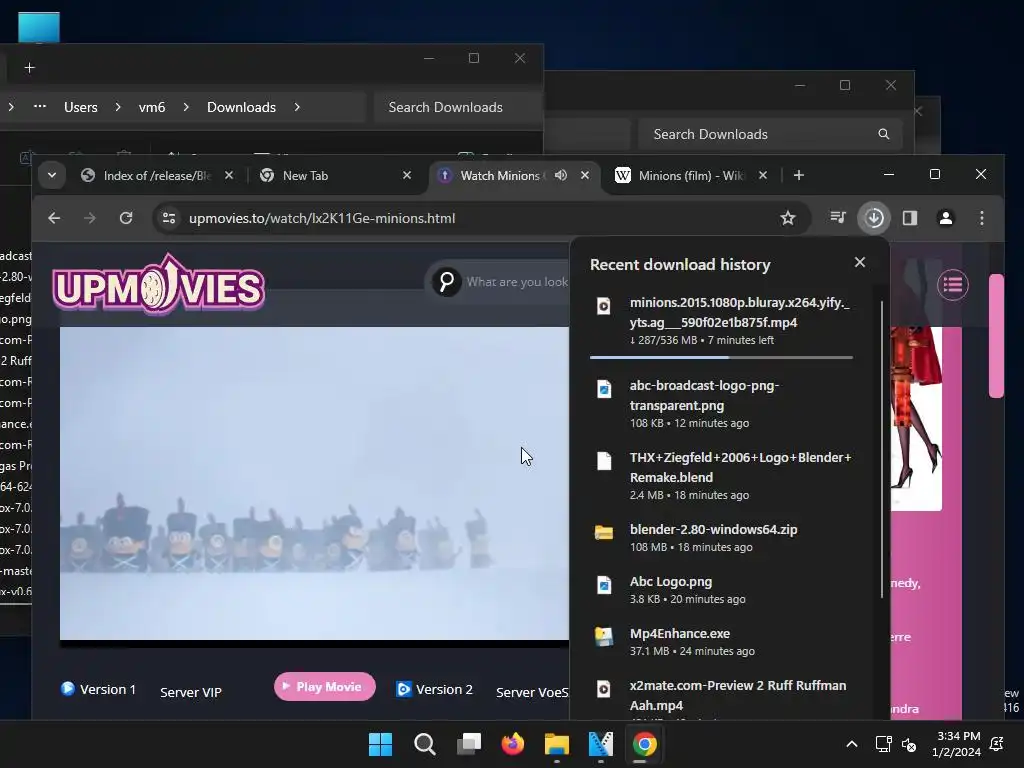The height and width of the screenshot is (768, 1024).
Task: Expand the chevron after Users breadcrumb
Action: 118,107
